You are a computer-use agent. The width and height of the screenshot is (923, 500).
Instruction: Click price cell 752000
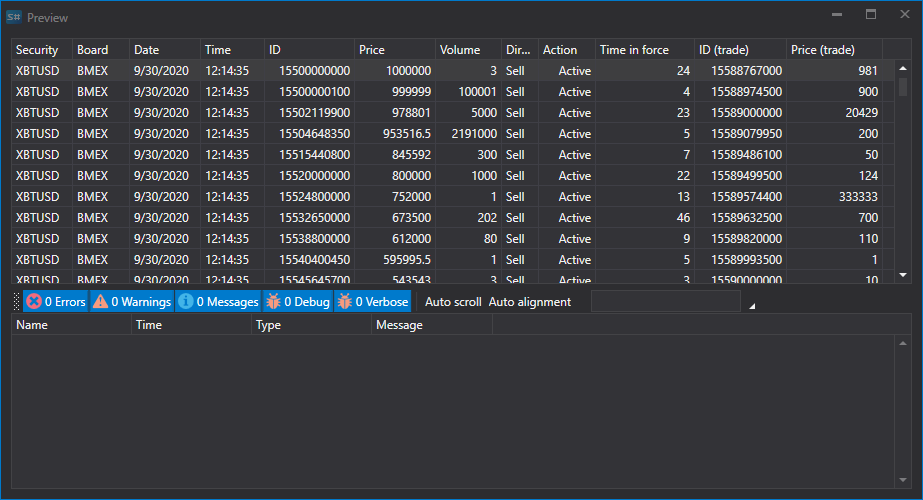(395, 197)
